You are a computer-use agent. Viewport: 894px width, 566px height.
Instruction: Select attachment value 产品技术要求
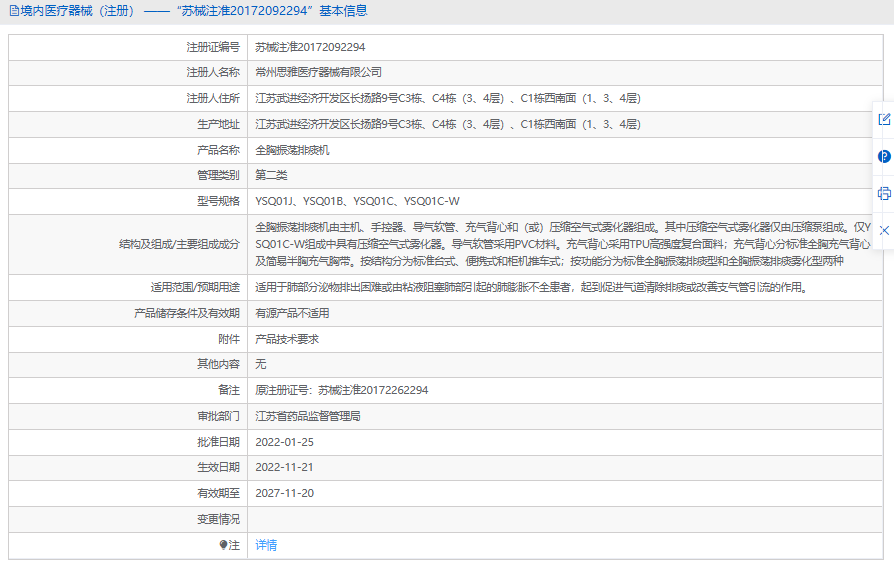(287, 339)
